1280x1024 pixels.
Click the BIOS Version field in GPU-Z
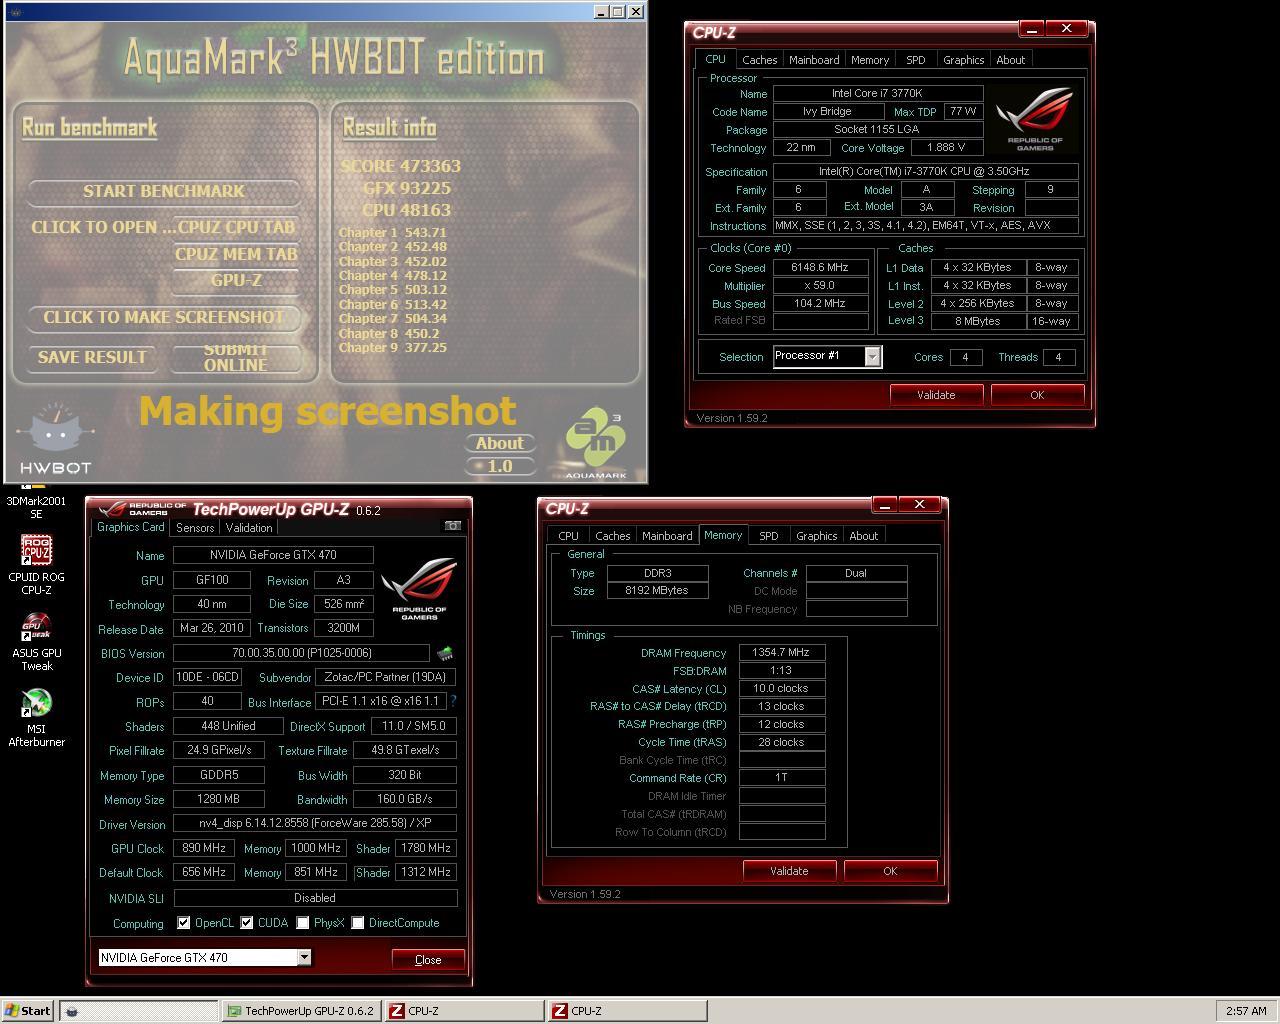[301, 653]
